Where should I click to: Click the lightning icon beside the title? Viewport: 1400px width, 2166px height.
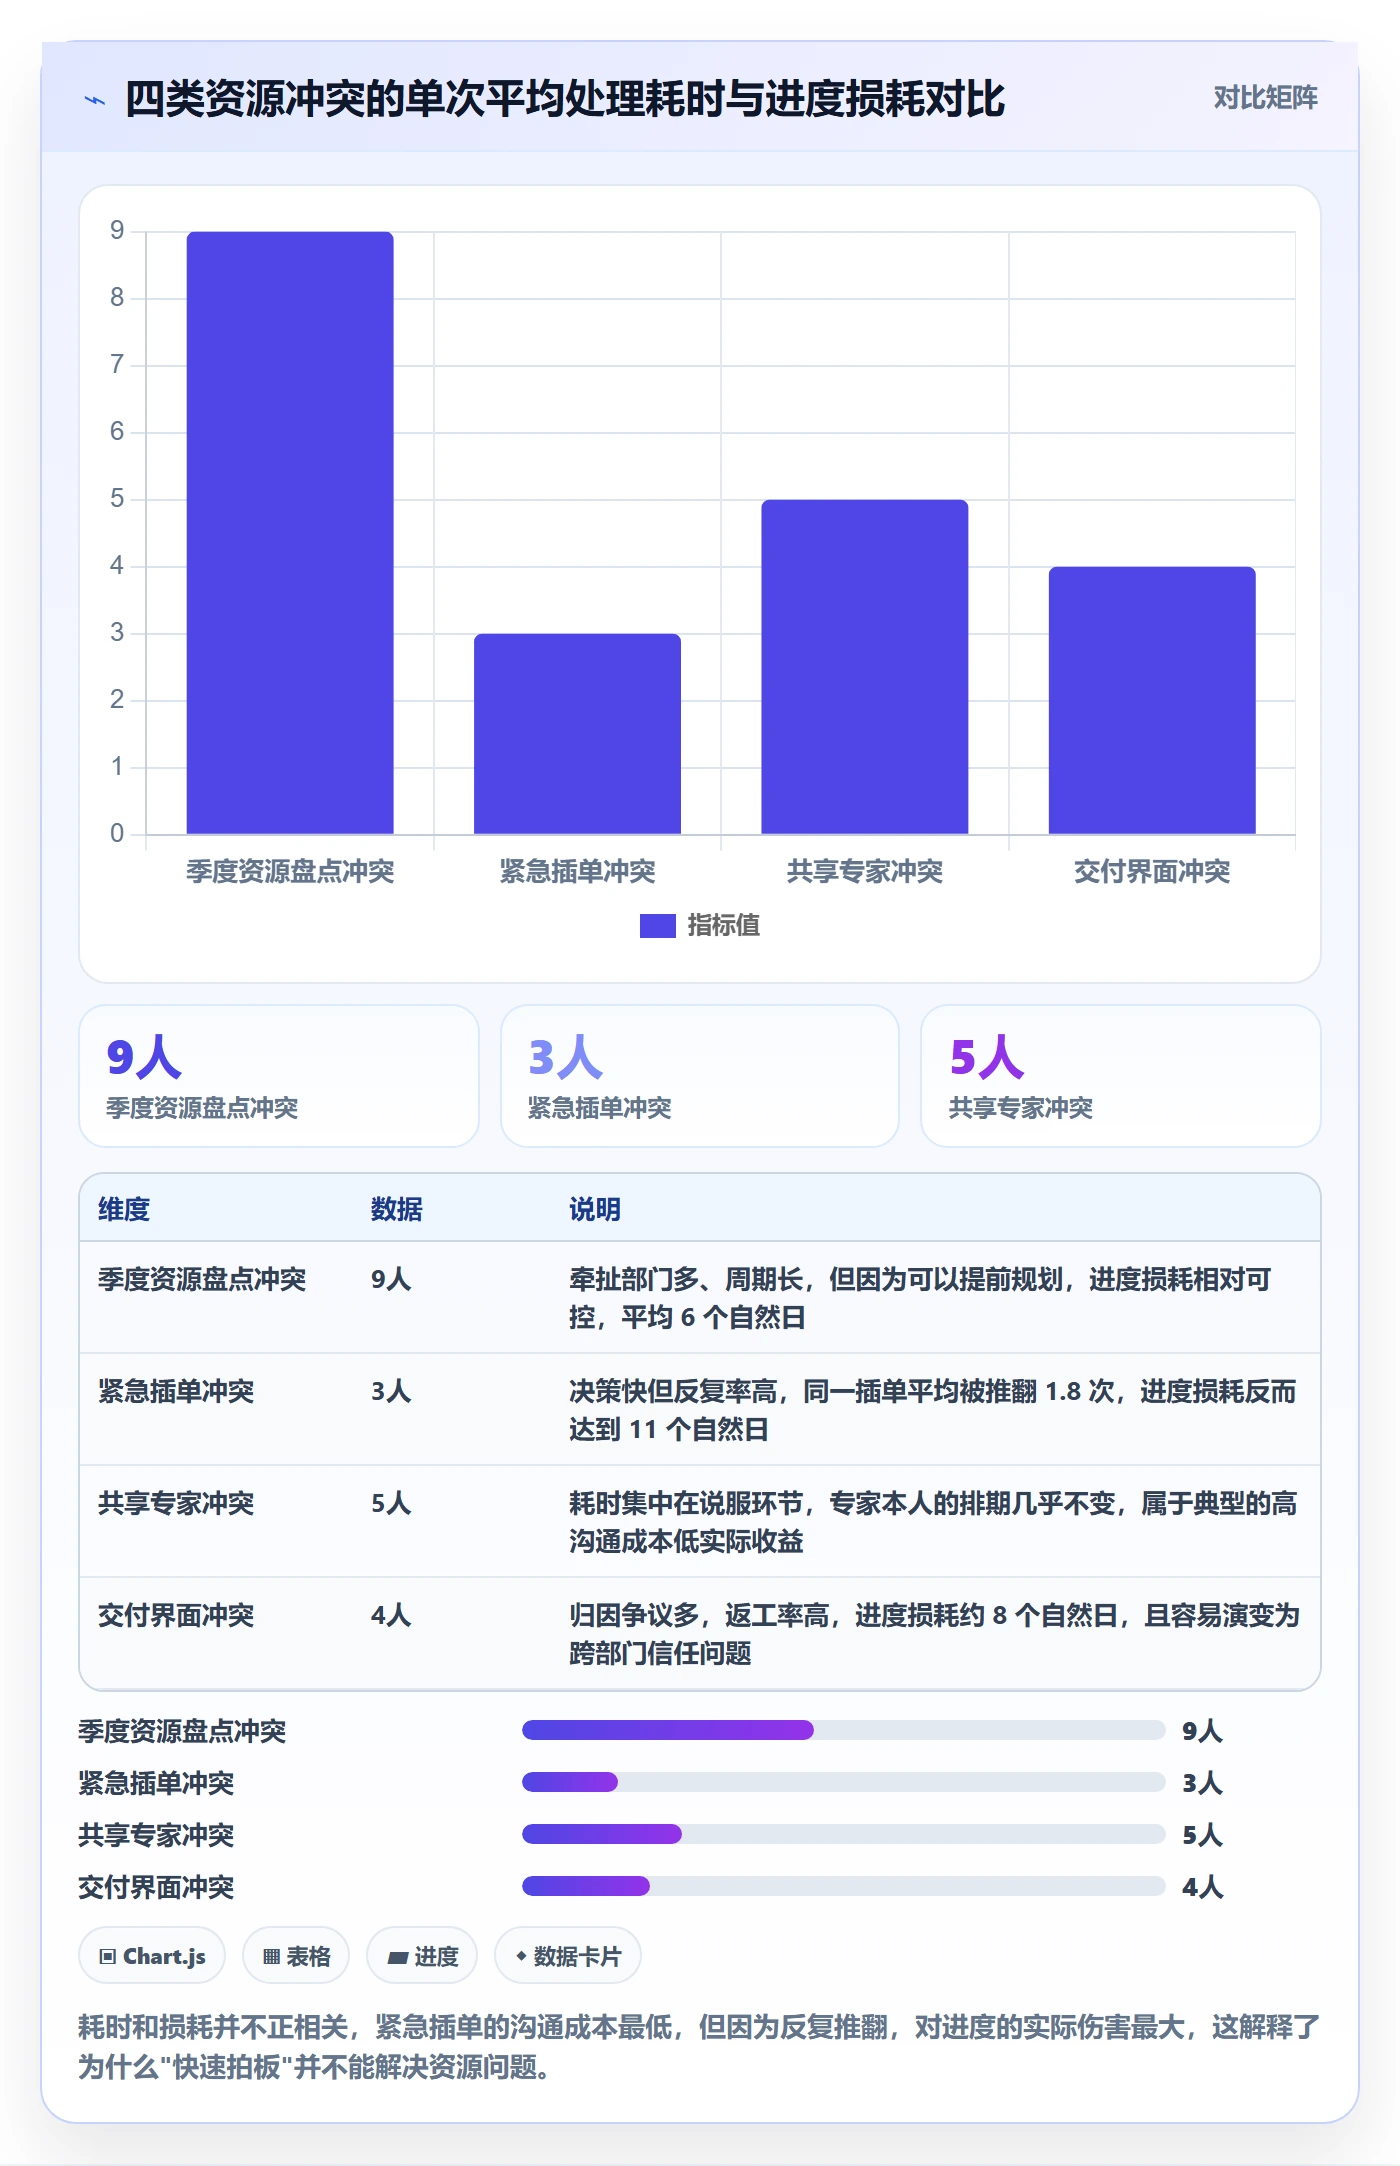95,100
